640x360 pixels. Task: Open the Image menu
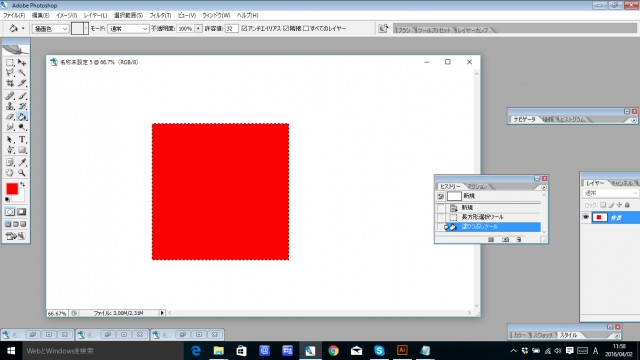pos(66,15)
